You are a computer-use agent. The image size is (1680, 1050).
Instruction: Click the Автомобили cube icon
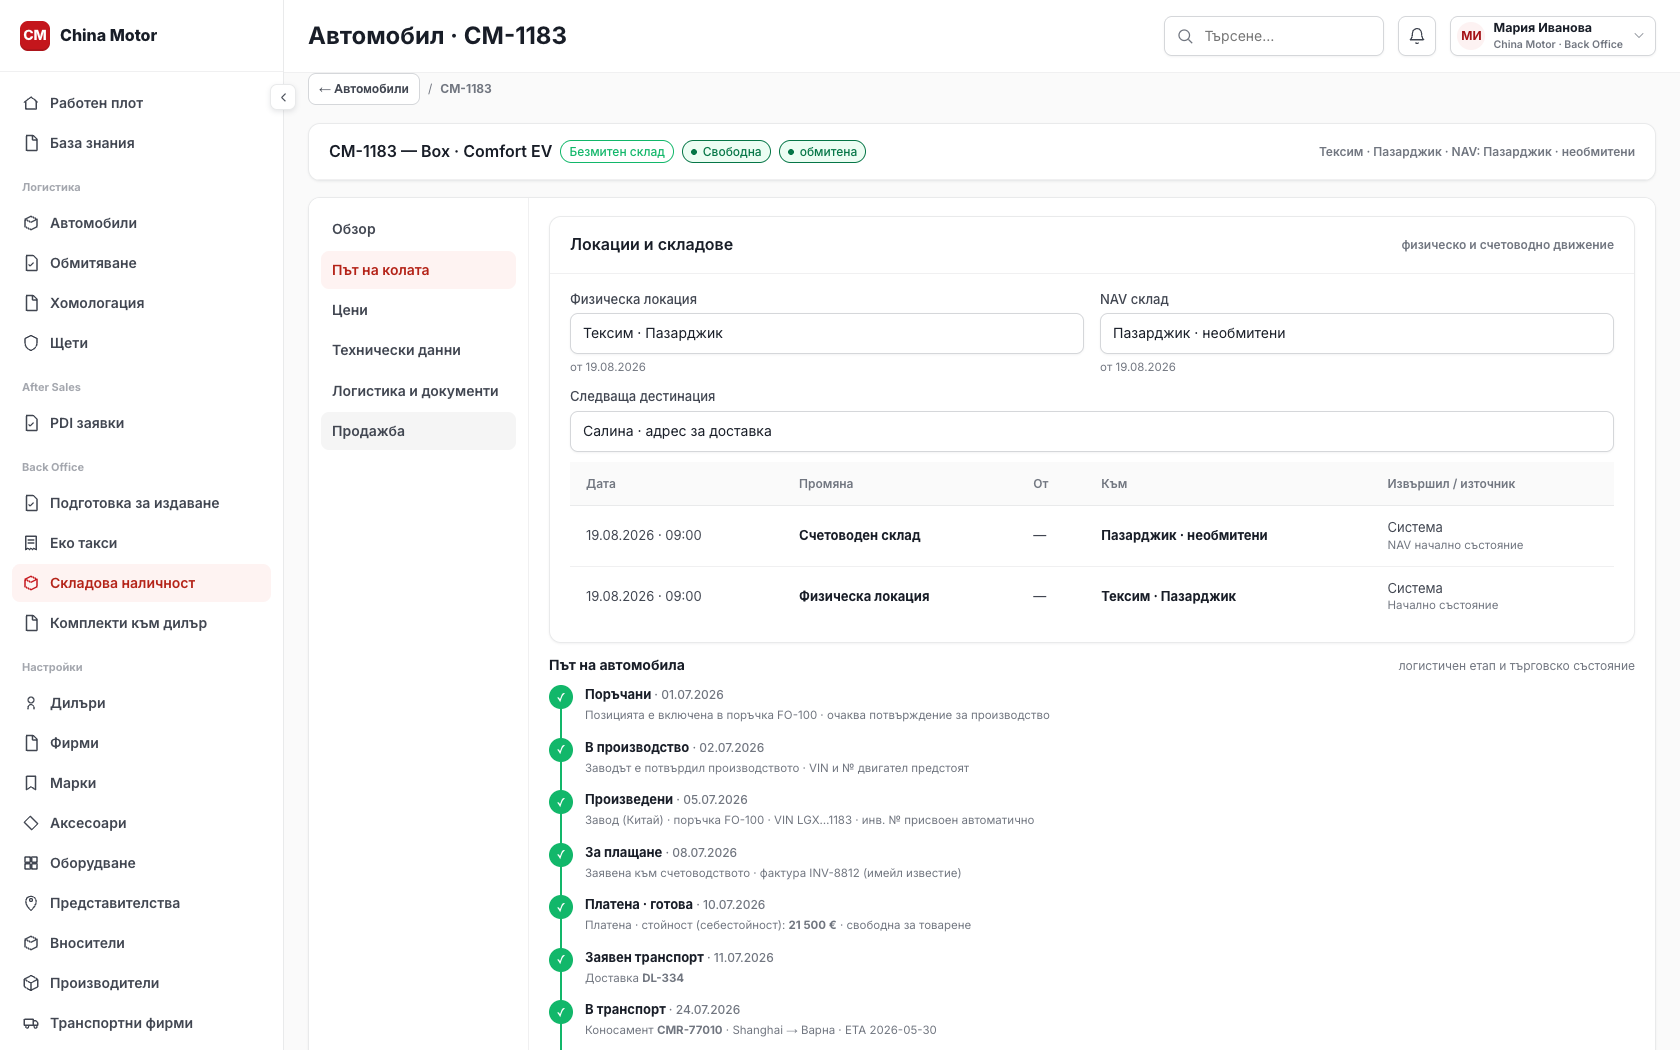pos(31,223)
